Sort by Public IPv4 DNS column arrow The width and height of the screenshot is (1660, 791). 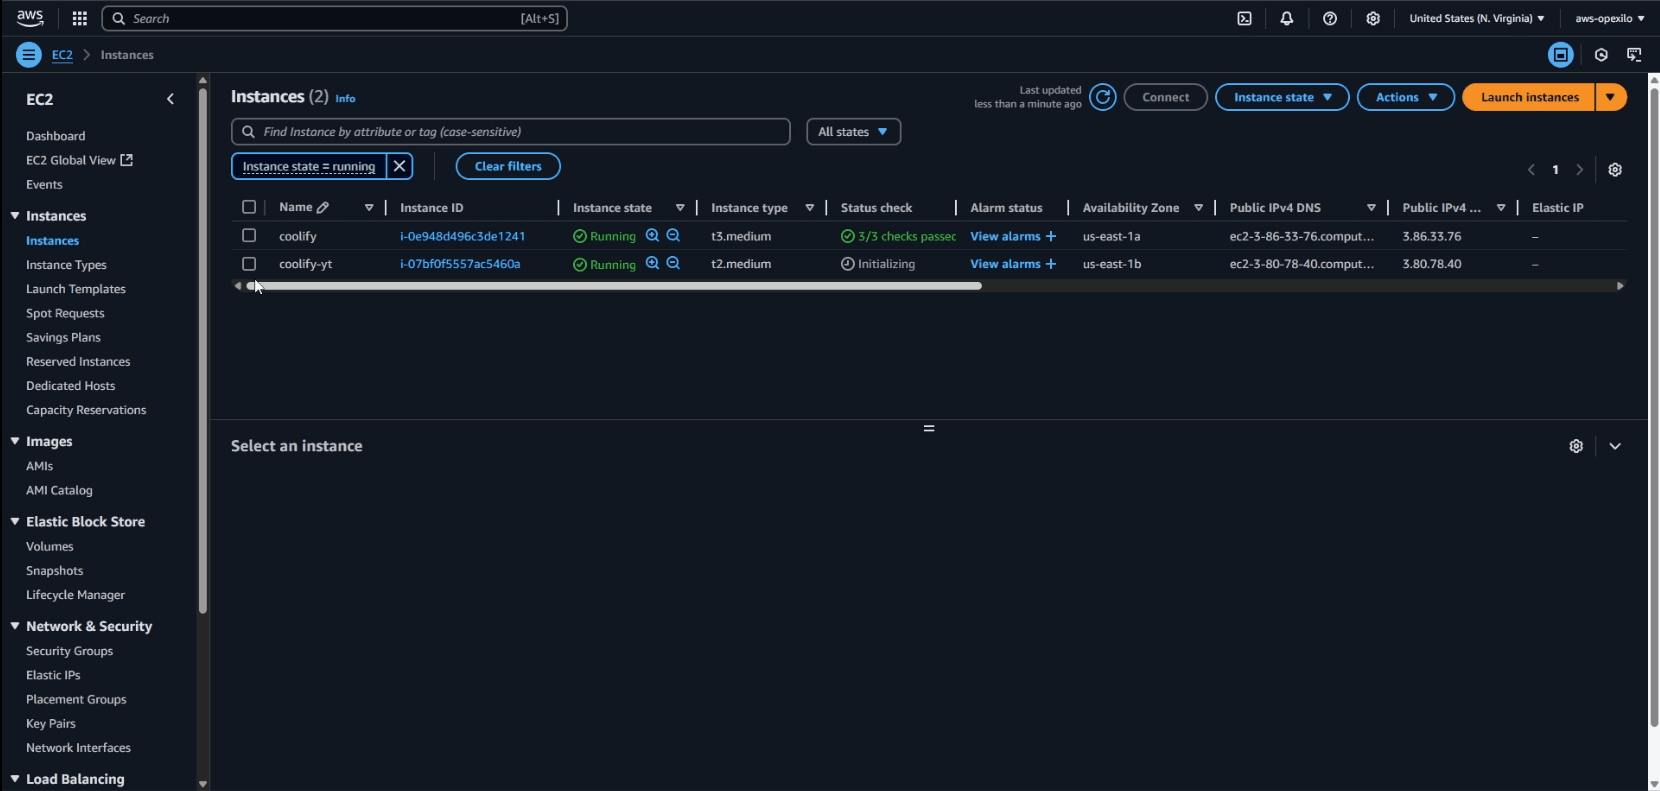coord(1371,208)
